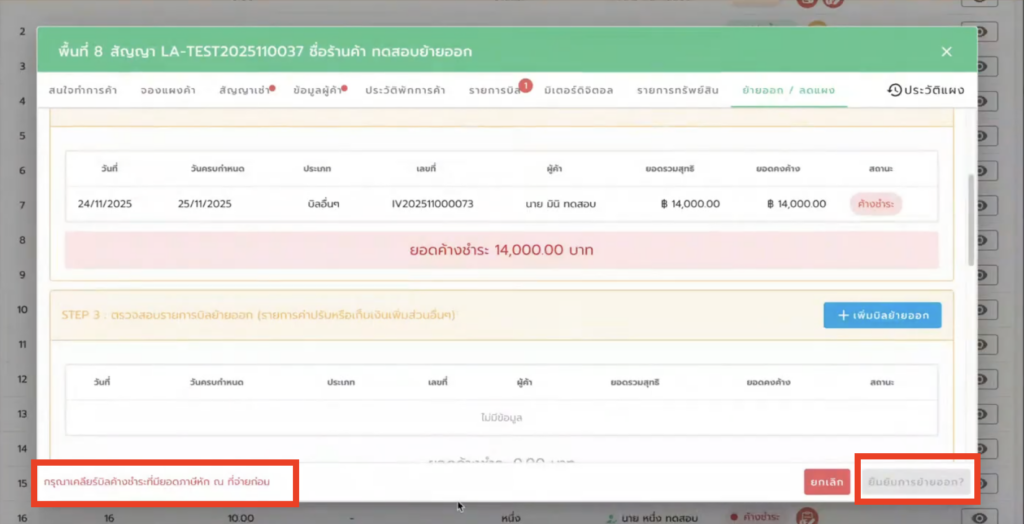This screenshot has width=1024, height=524.
Task: Select the รายการทรัพย์สิน tab
Action: [677, 91]
